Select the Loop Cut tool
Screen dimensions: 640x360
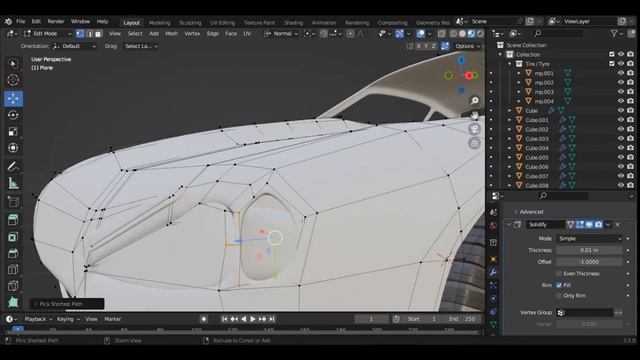pyautogui.click(x=13, y=269)
